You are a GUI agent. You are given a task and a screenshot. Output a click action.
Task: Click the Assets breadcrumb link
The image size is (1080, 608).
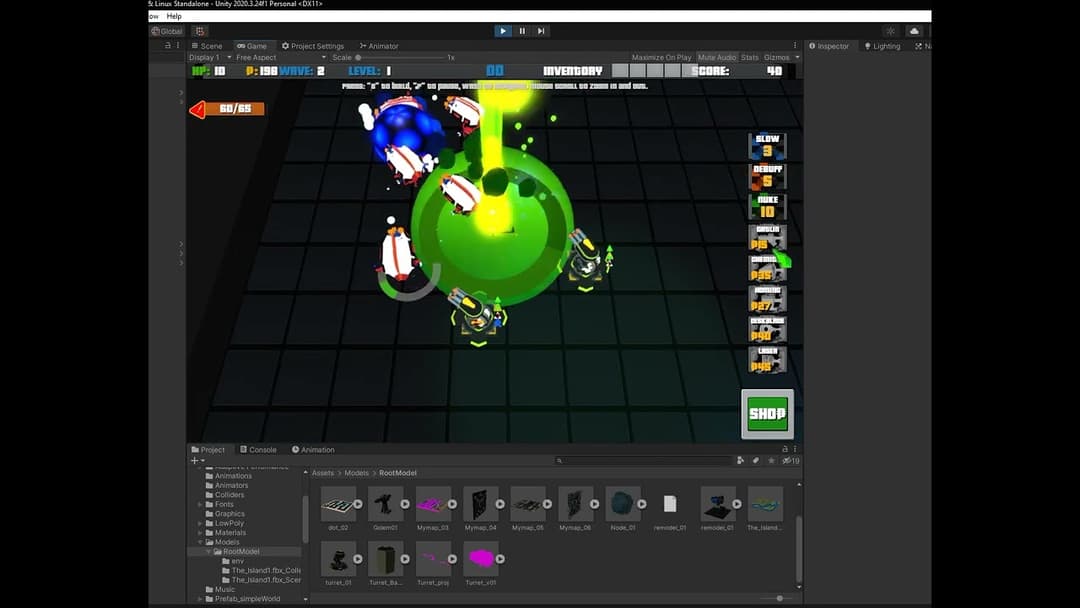click(322, 472)
